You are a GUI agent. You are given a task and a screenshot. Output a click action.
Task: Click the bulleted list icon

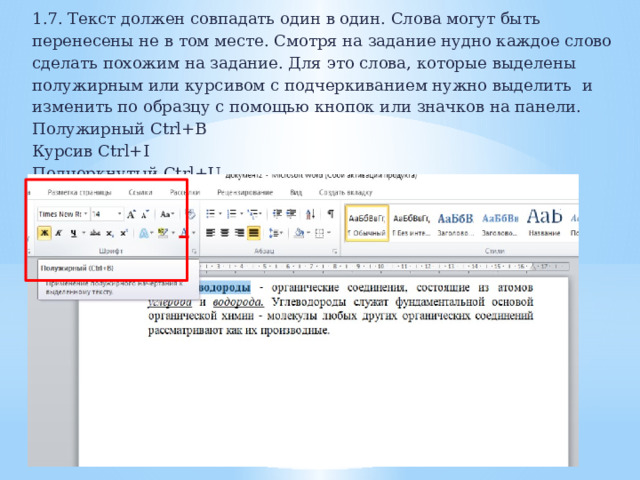tap(210, 213)
